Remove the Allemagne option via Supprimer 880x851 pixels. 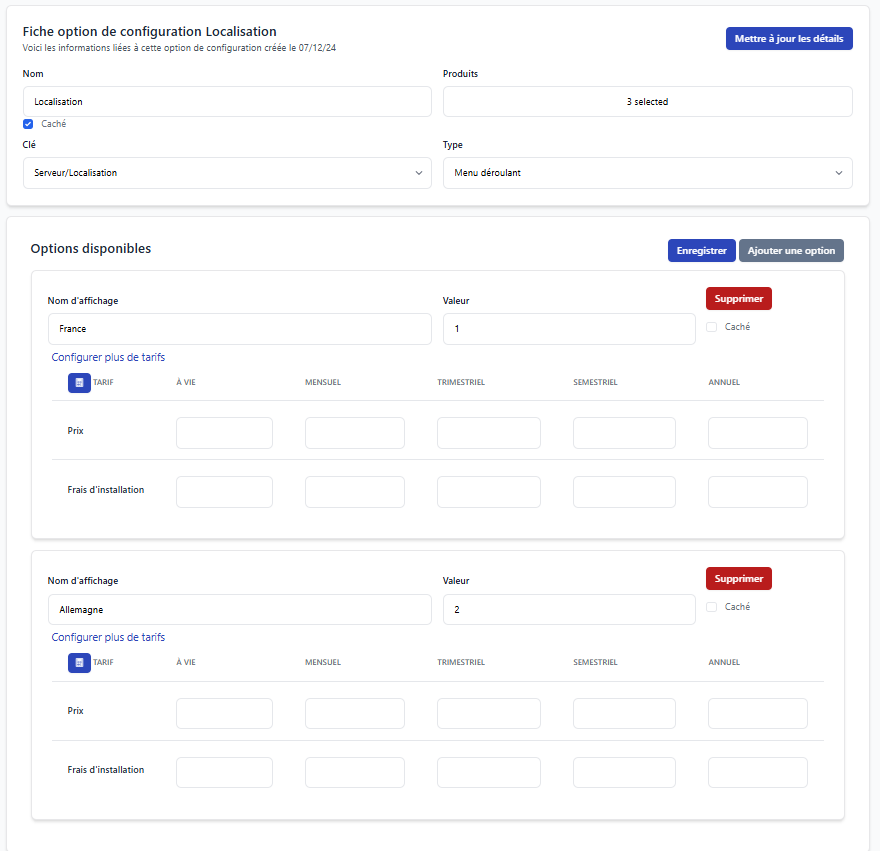[x=738, y=578]
